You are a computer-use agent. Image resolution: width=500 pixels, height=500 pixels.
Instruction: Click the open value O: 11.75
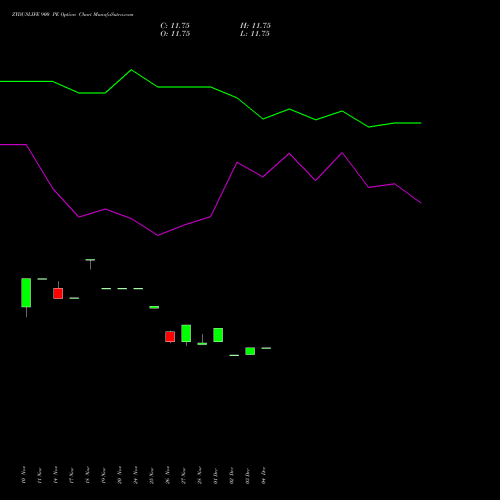click(175, 34)
